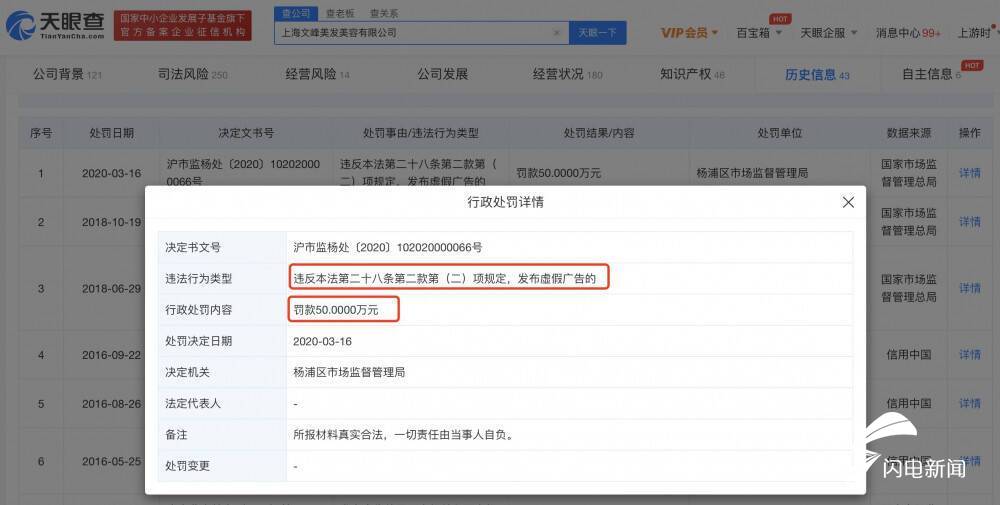Open the 知识产权 section tab
Screen dimensions: 1000x505
[692, 75]
